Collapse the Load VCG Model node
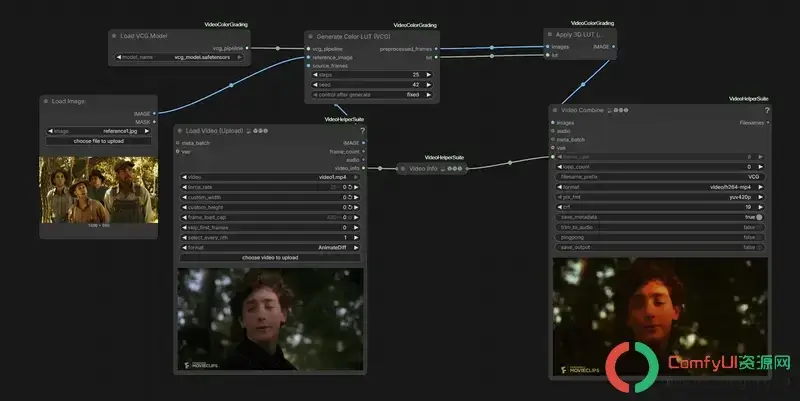 tap(114, 36)
